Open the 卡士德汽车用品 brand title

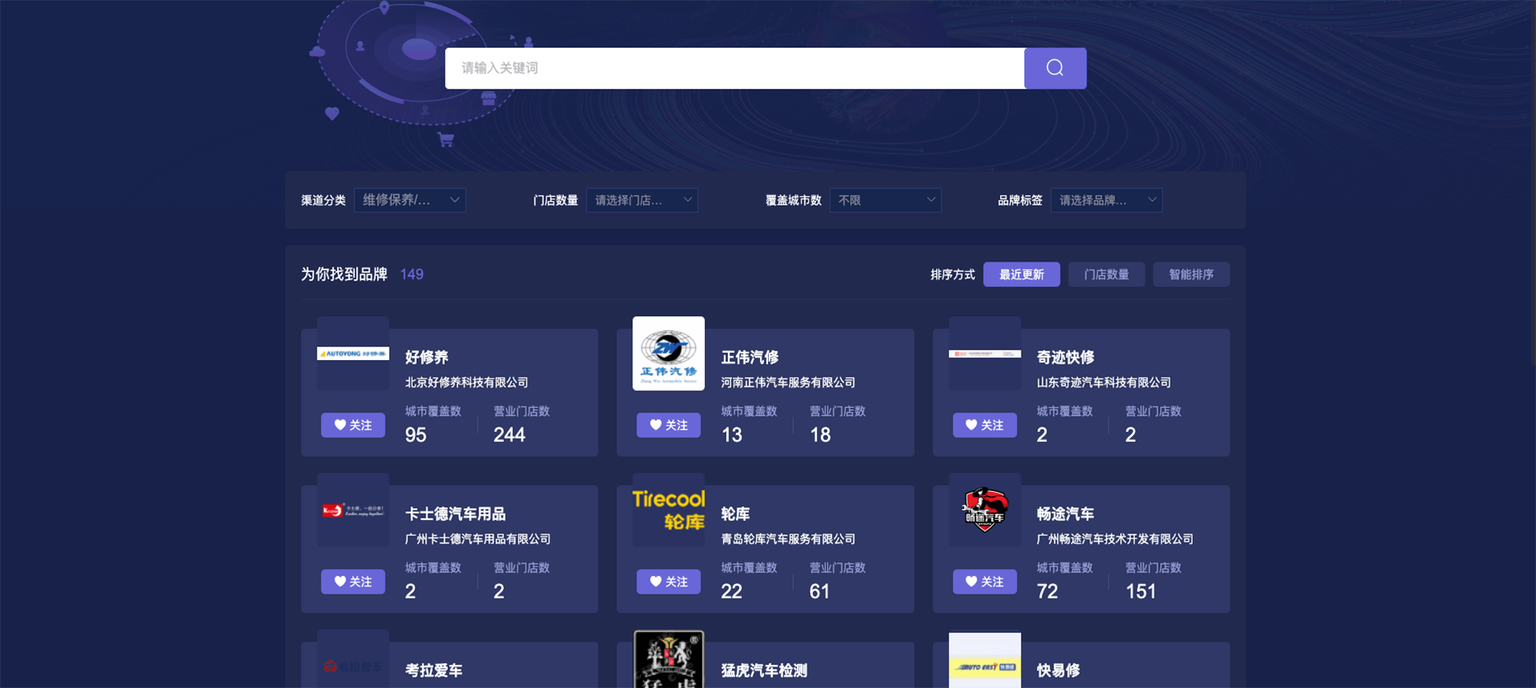point(455,514)
